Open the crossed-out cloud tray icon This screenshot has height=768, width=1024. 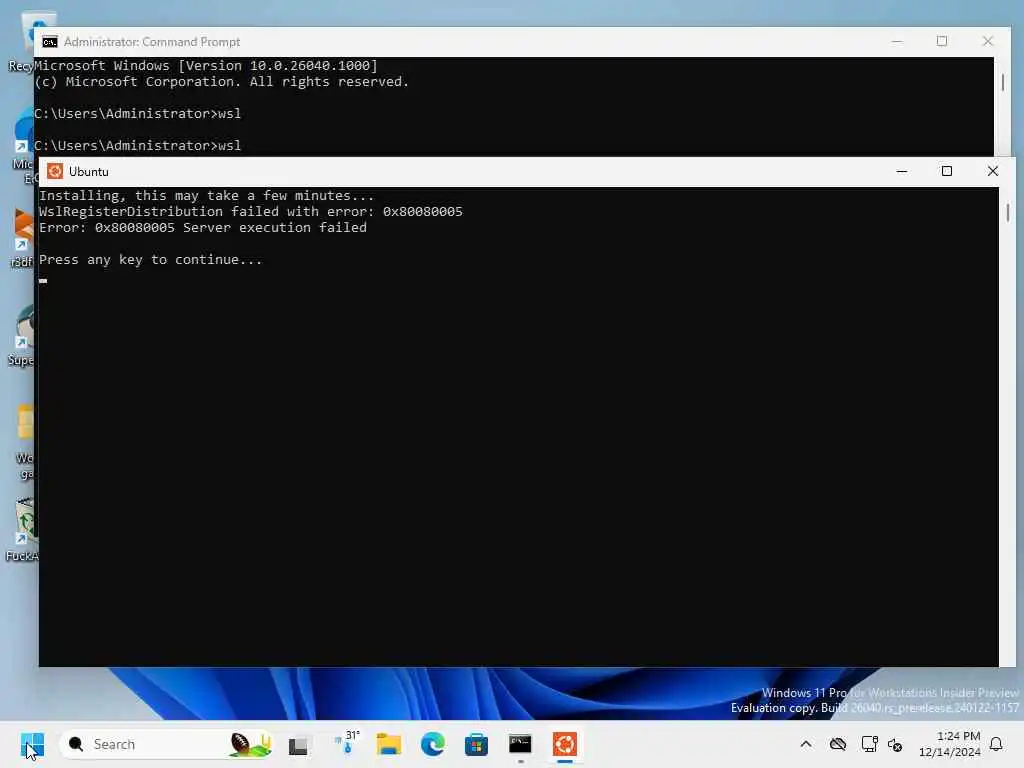(838, 744)
